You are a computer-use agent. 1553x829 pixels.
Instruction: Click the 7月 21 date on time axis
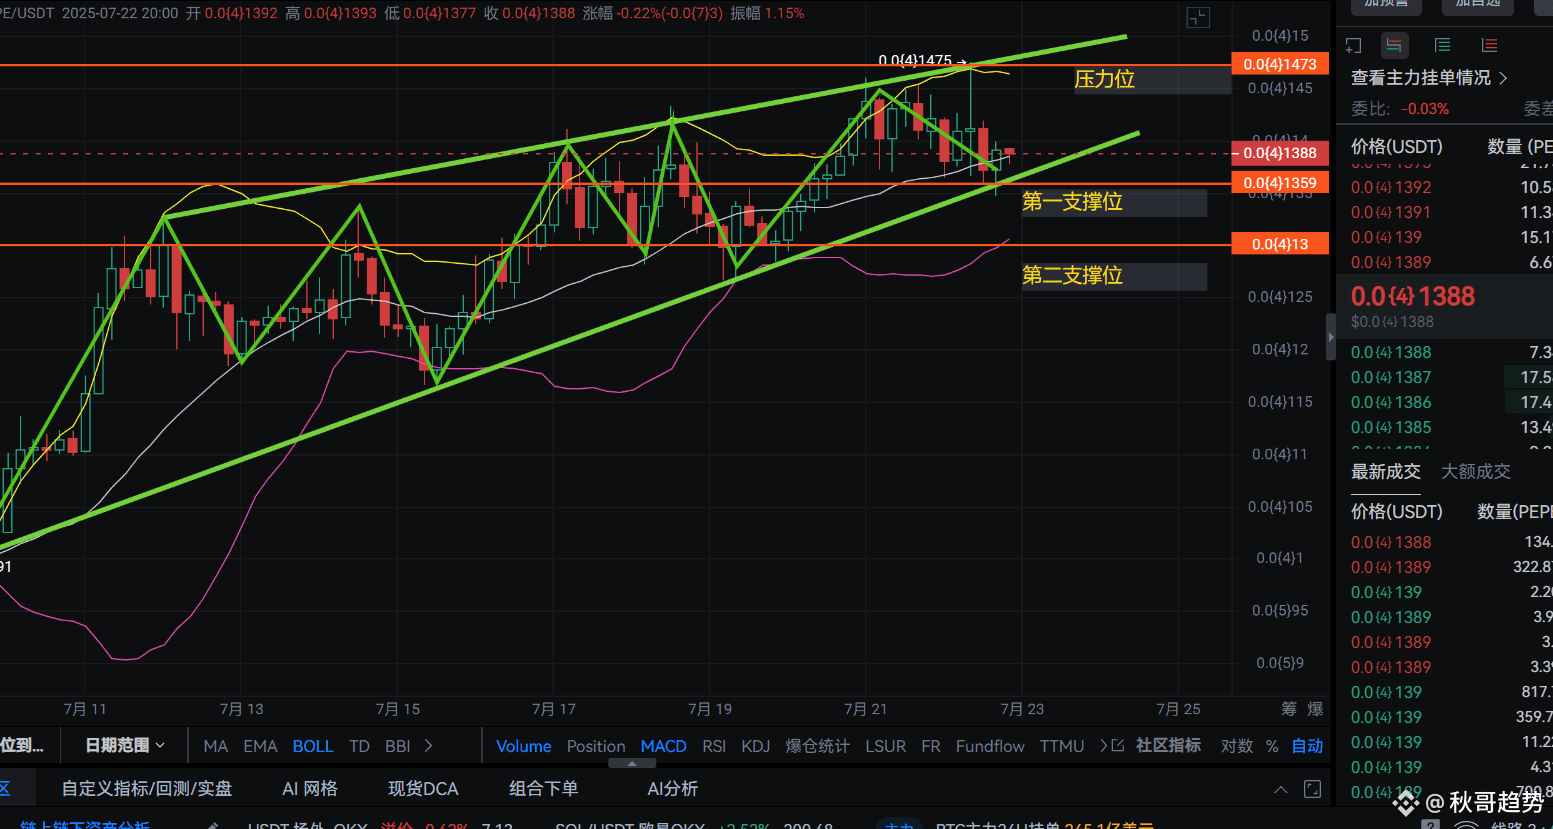coord(866,709)
